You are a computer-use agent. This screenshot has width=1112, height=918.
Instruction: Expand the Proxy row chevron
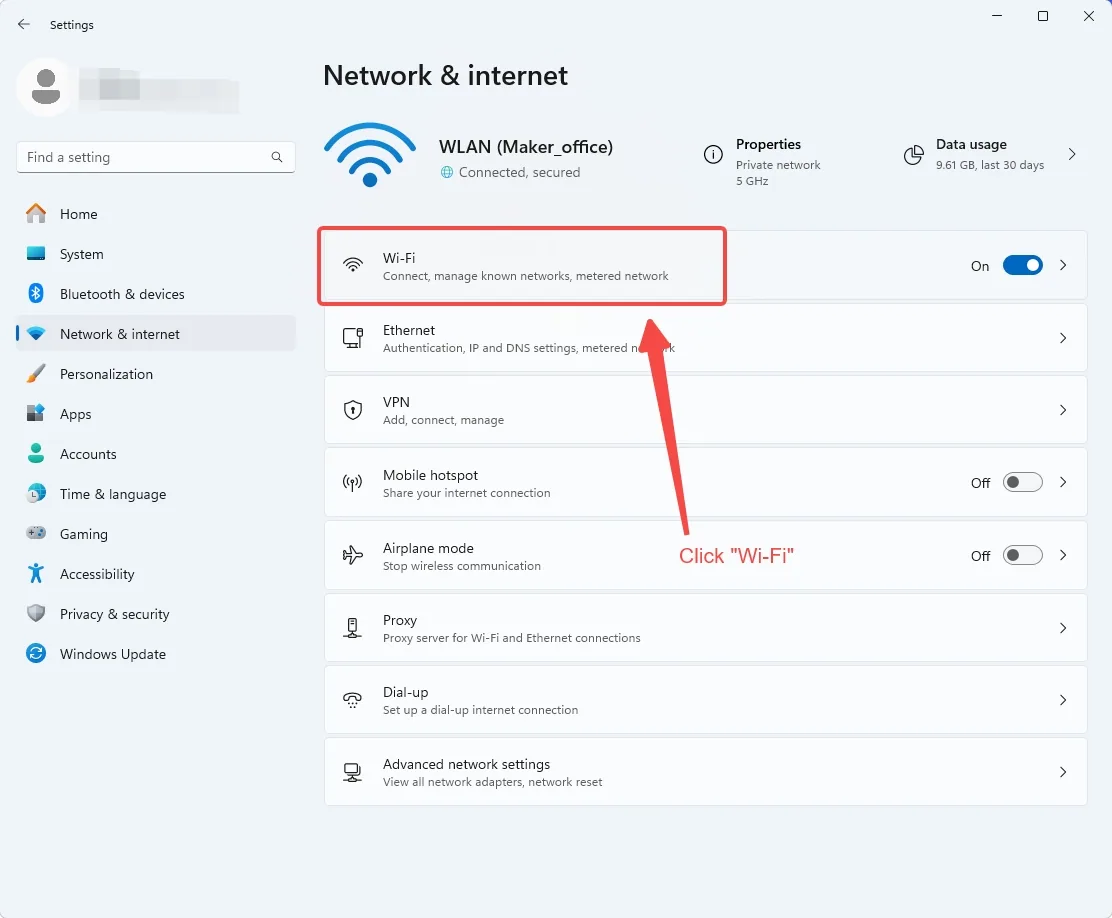pyautogui.click(x=1062, y=628)
